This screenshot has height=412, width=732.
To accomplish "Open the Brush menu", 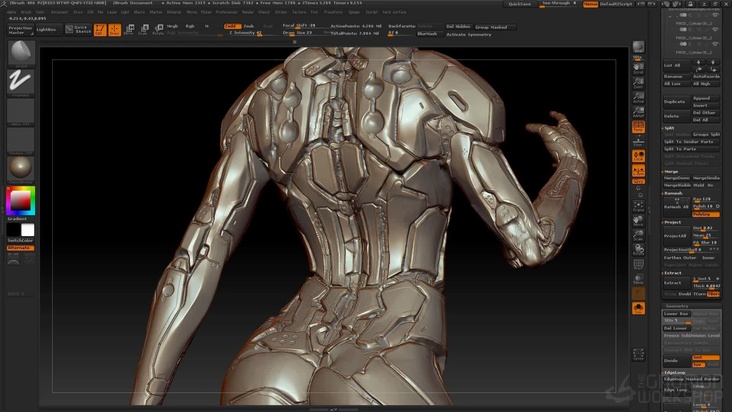I will pyautogui.click(x=26, y=12).
